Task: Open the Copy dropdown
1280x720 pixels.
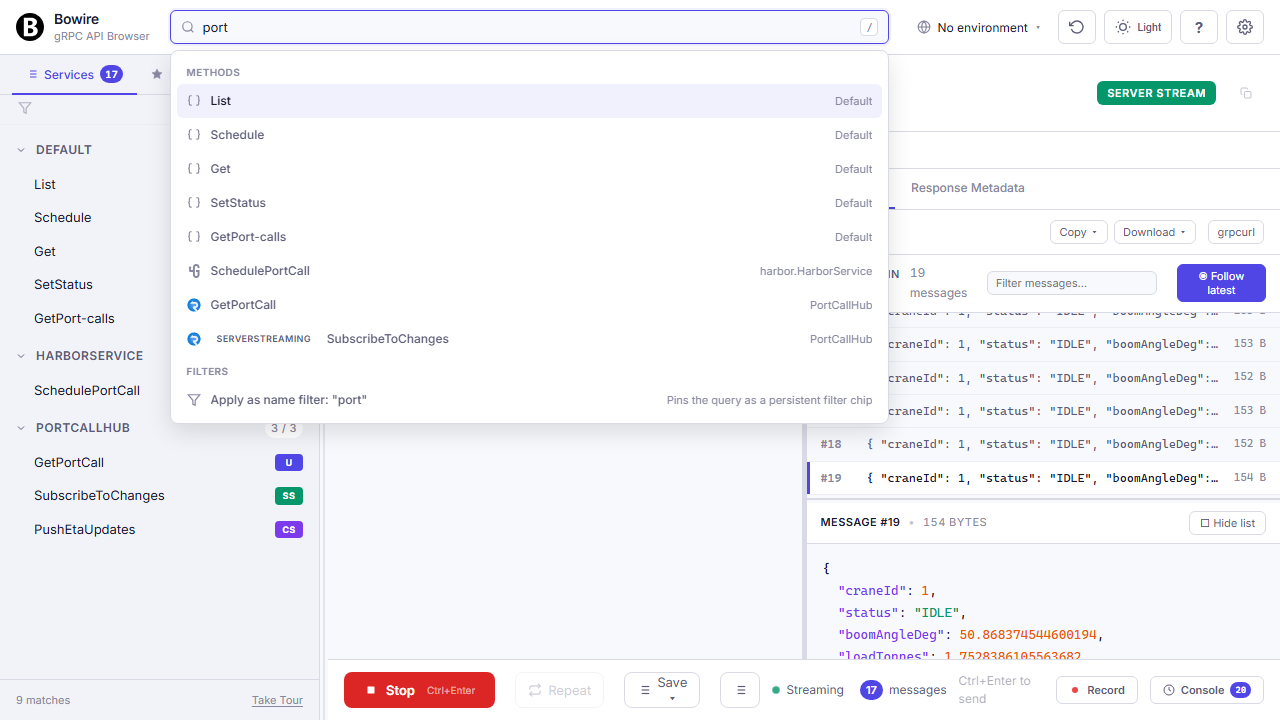Action: click(1078, 232)
